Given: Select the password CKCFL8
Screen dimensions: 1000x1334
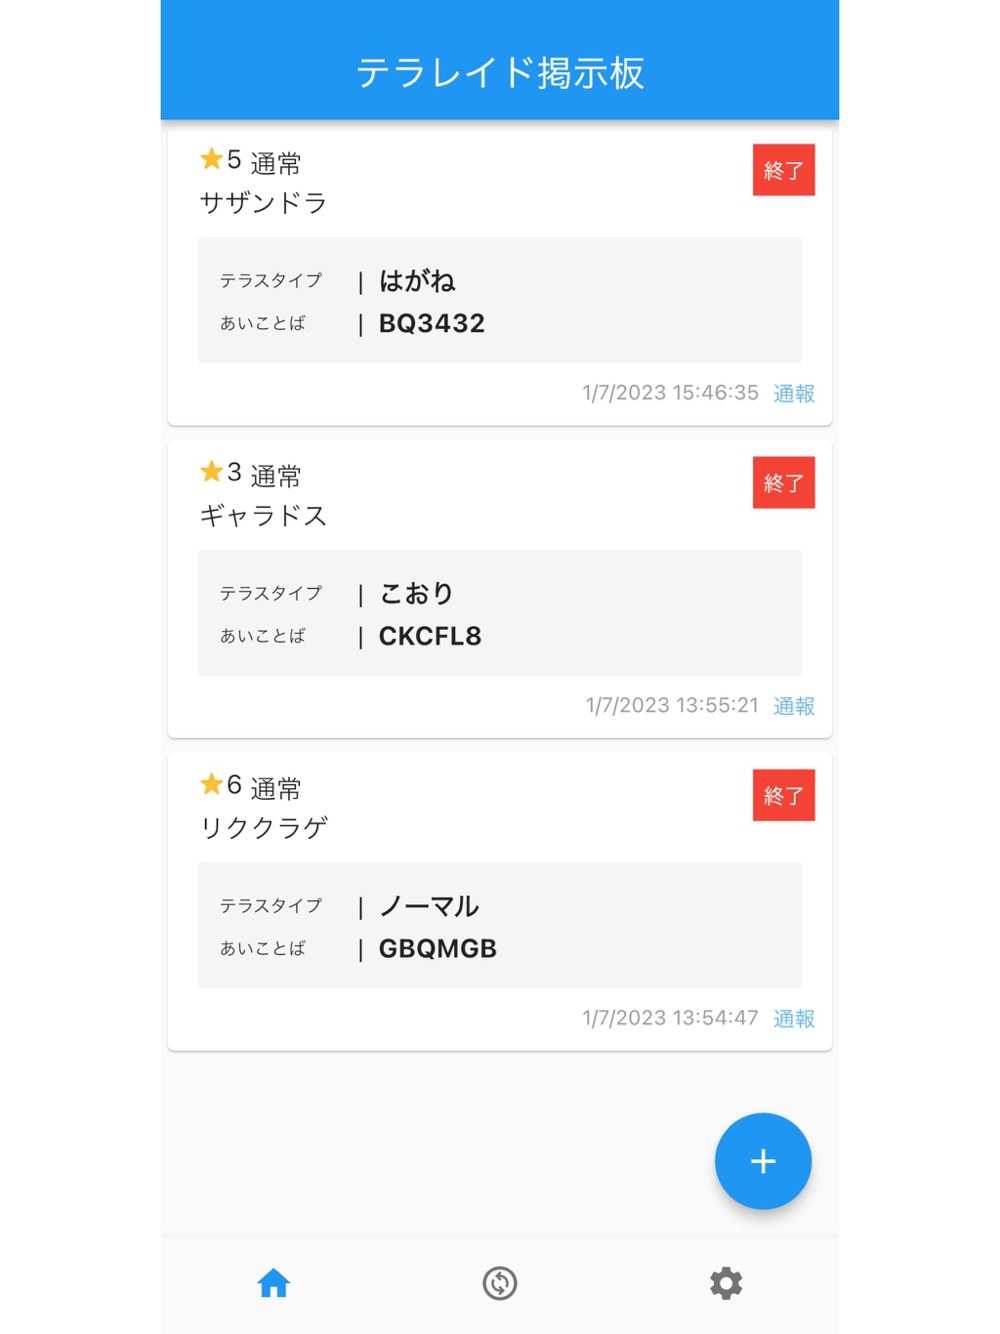Looking at the screenshot, I should coord(430,636).
